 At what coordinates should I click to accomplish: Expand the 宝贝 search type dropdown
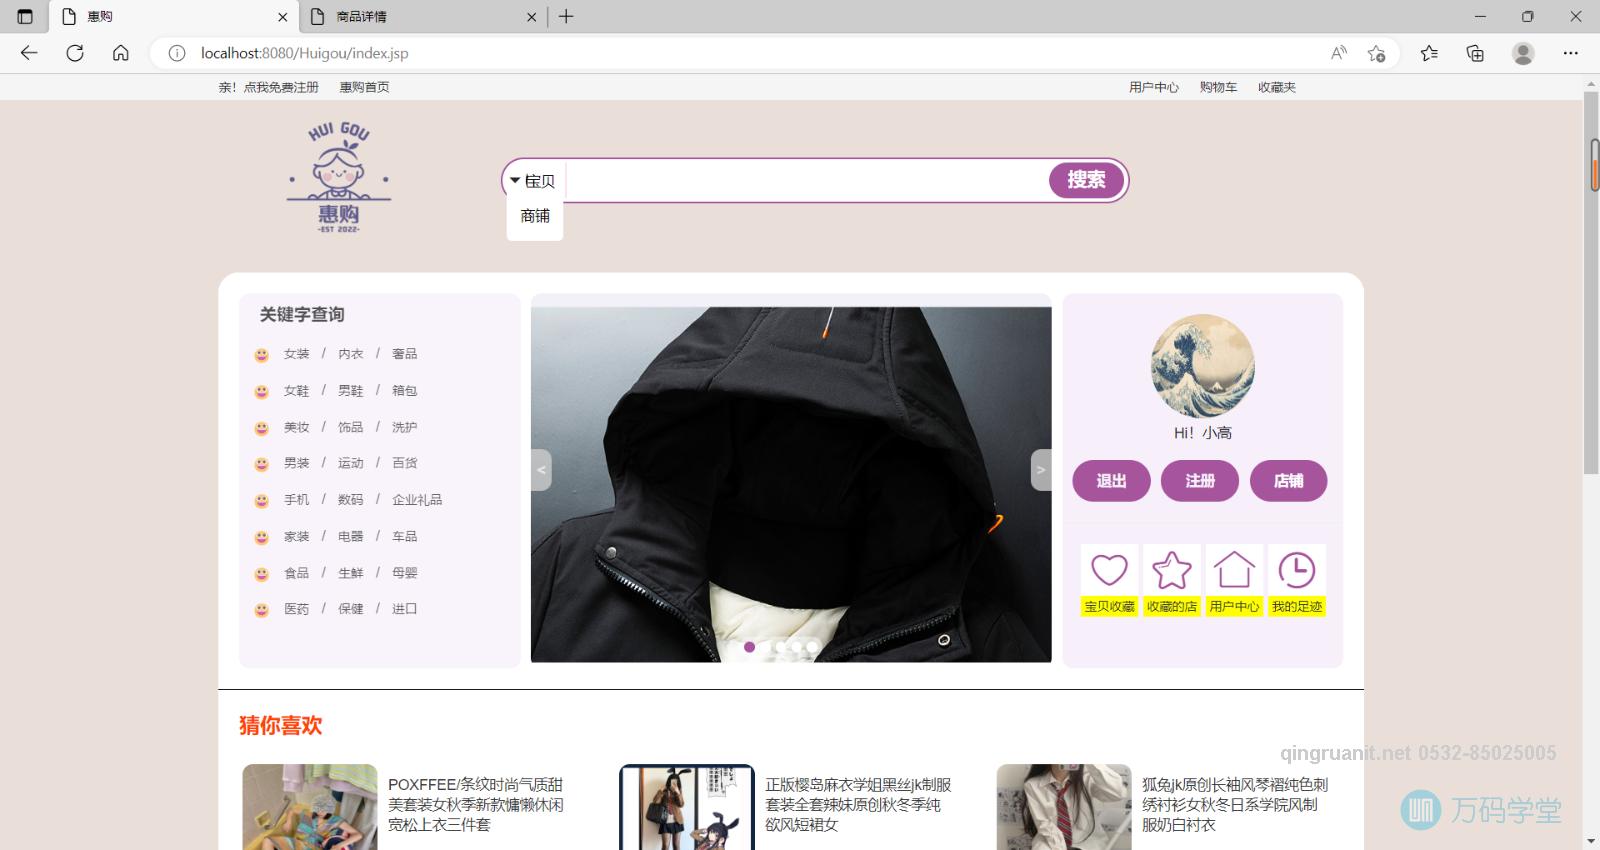click(x=533, y=181)
